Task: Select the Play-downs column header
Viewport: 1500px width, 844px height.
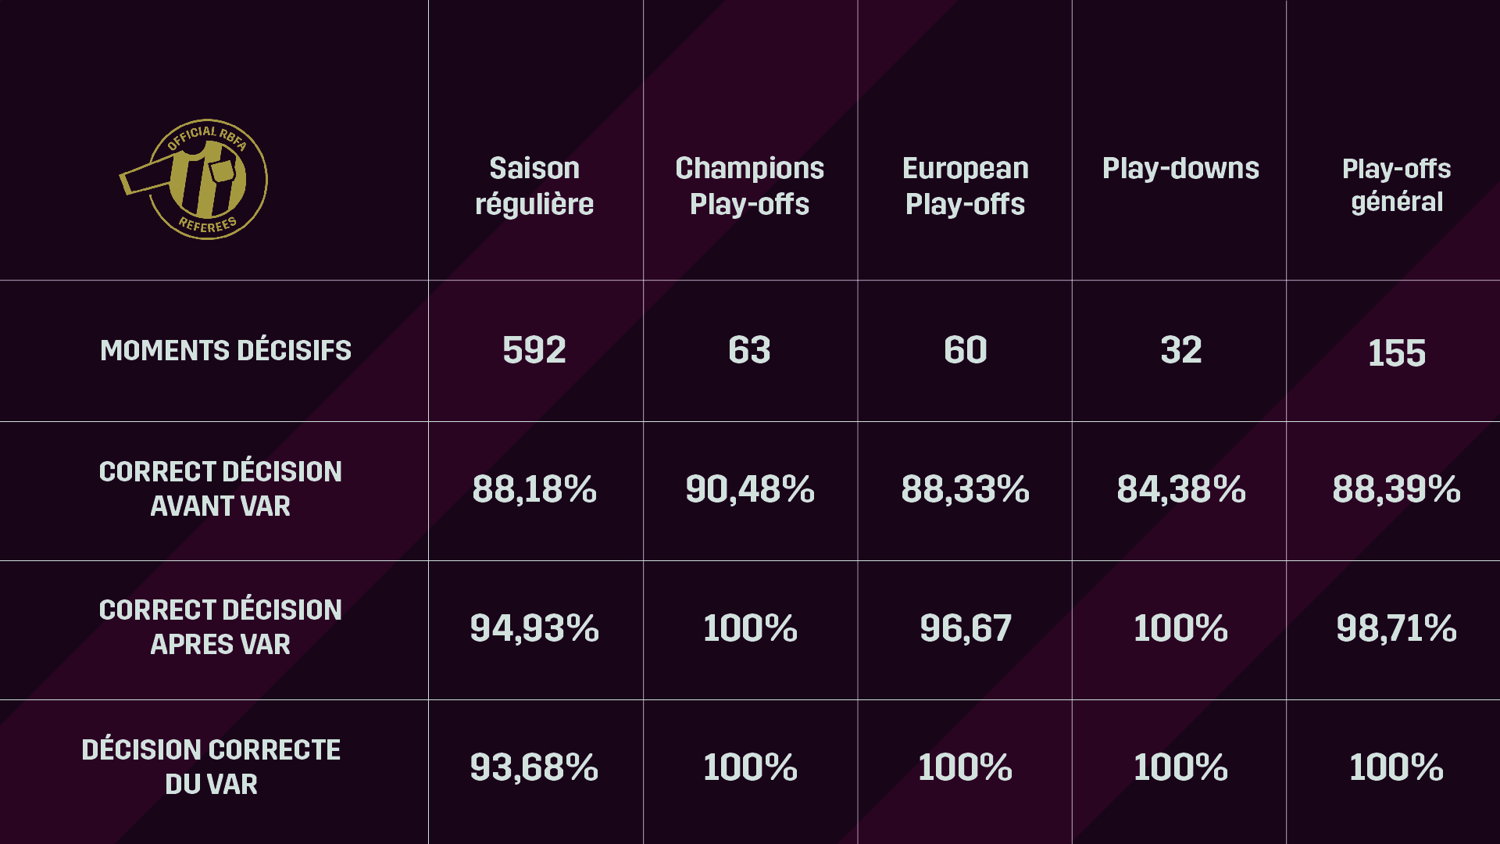Action: (x=1180, y=168)
